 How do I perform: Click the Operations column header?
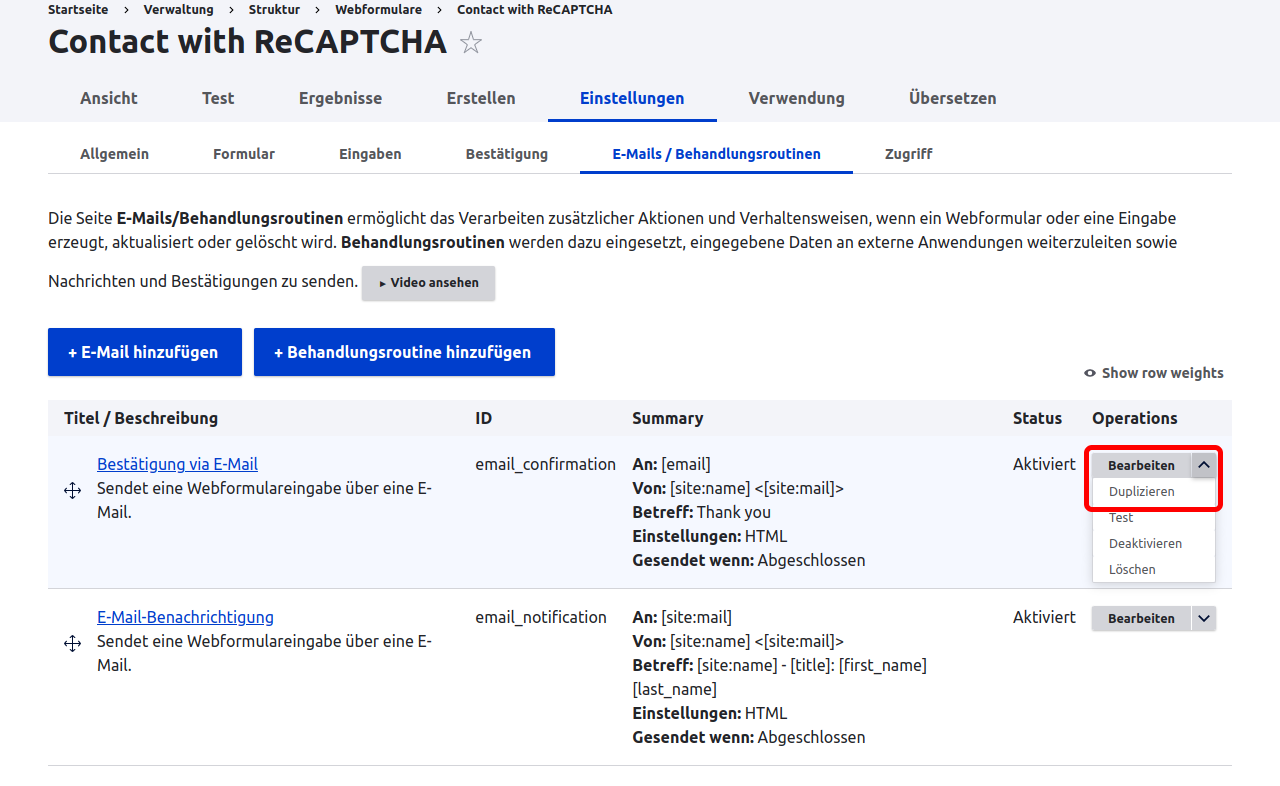point(1135,418)
